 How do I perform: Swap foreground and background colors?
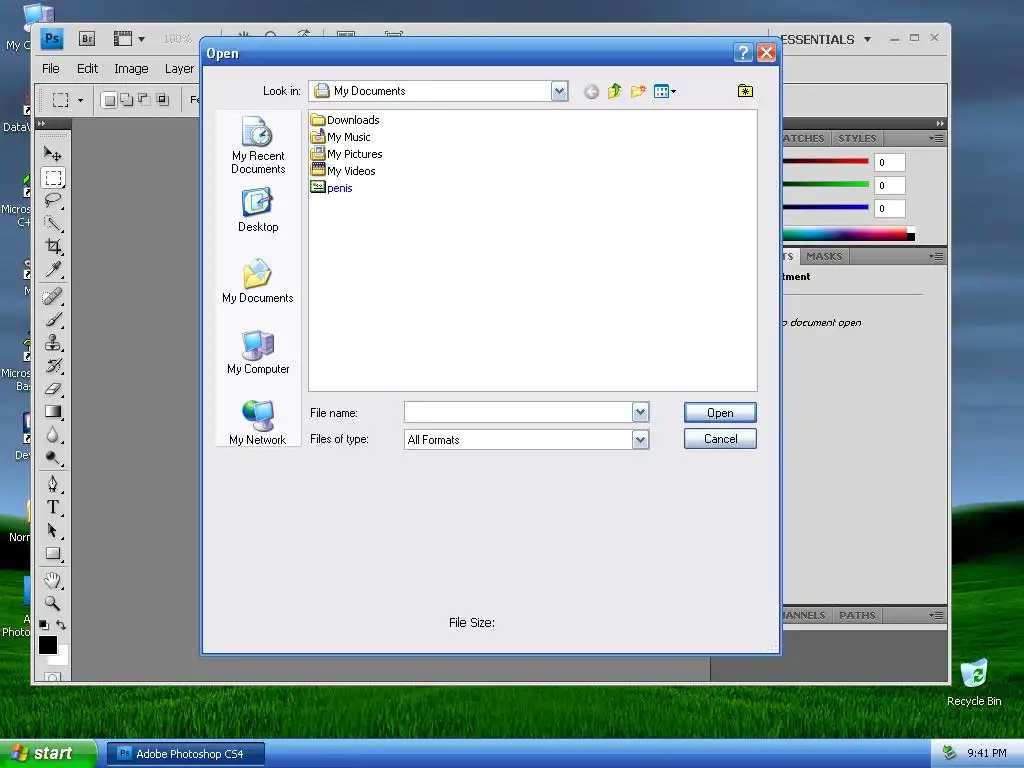61,625
